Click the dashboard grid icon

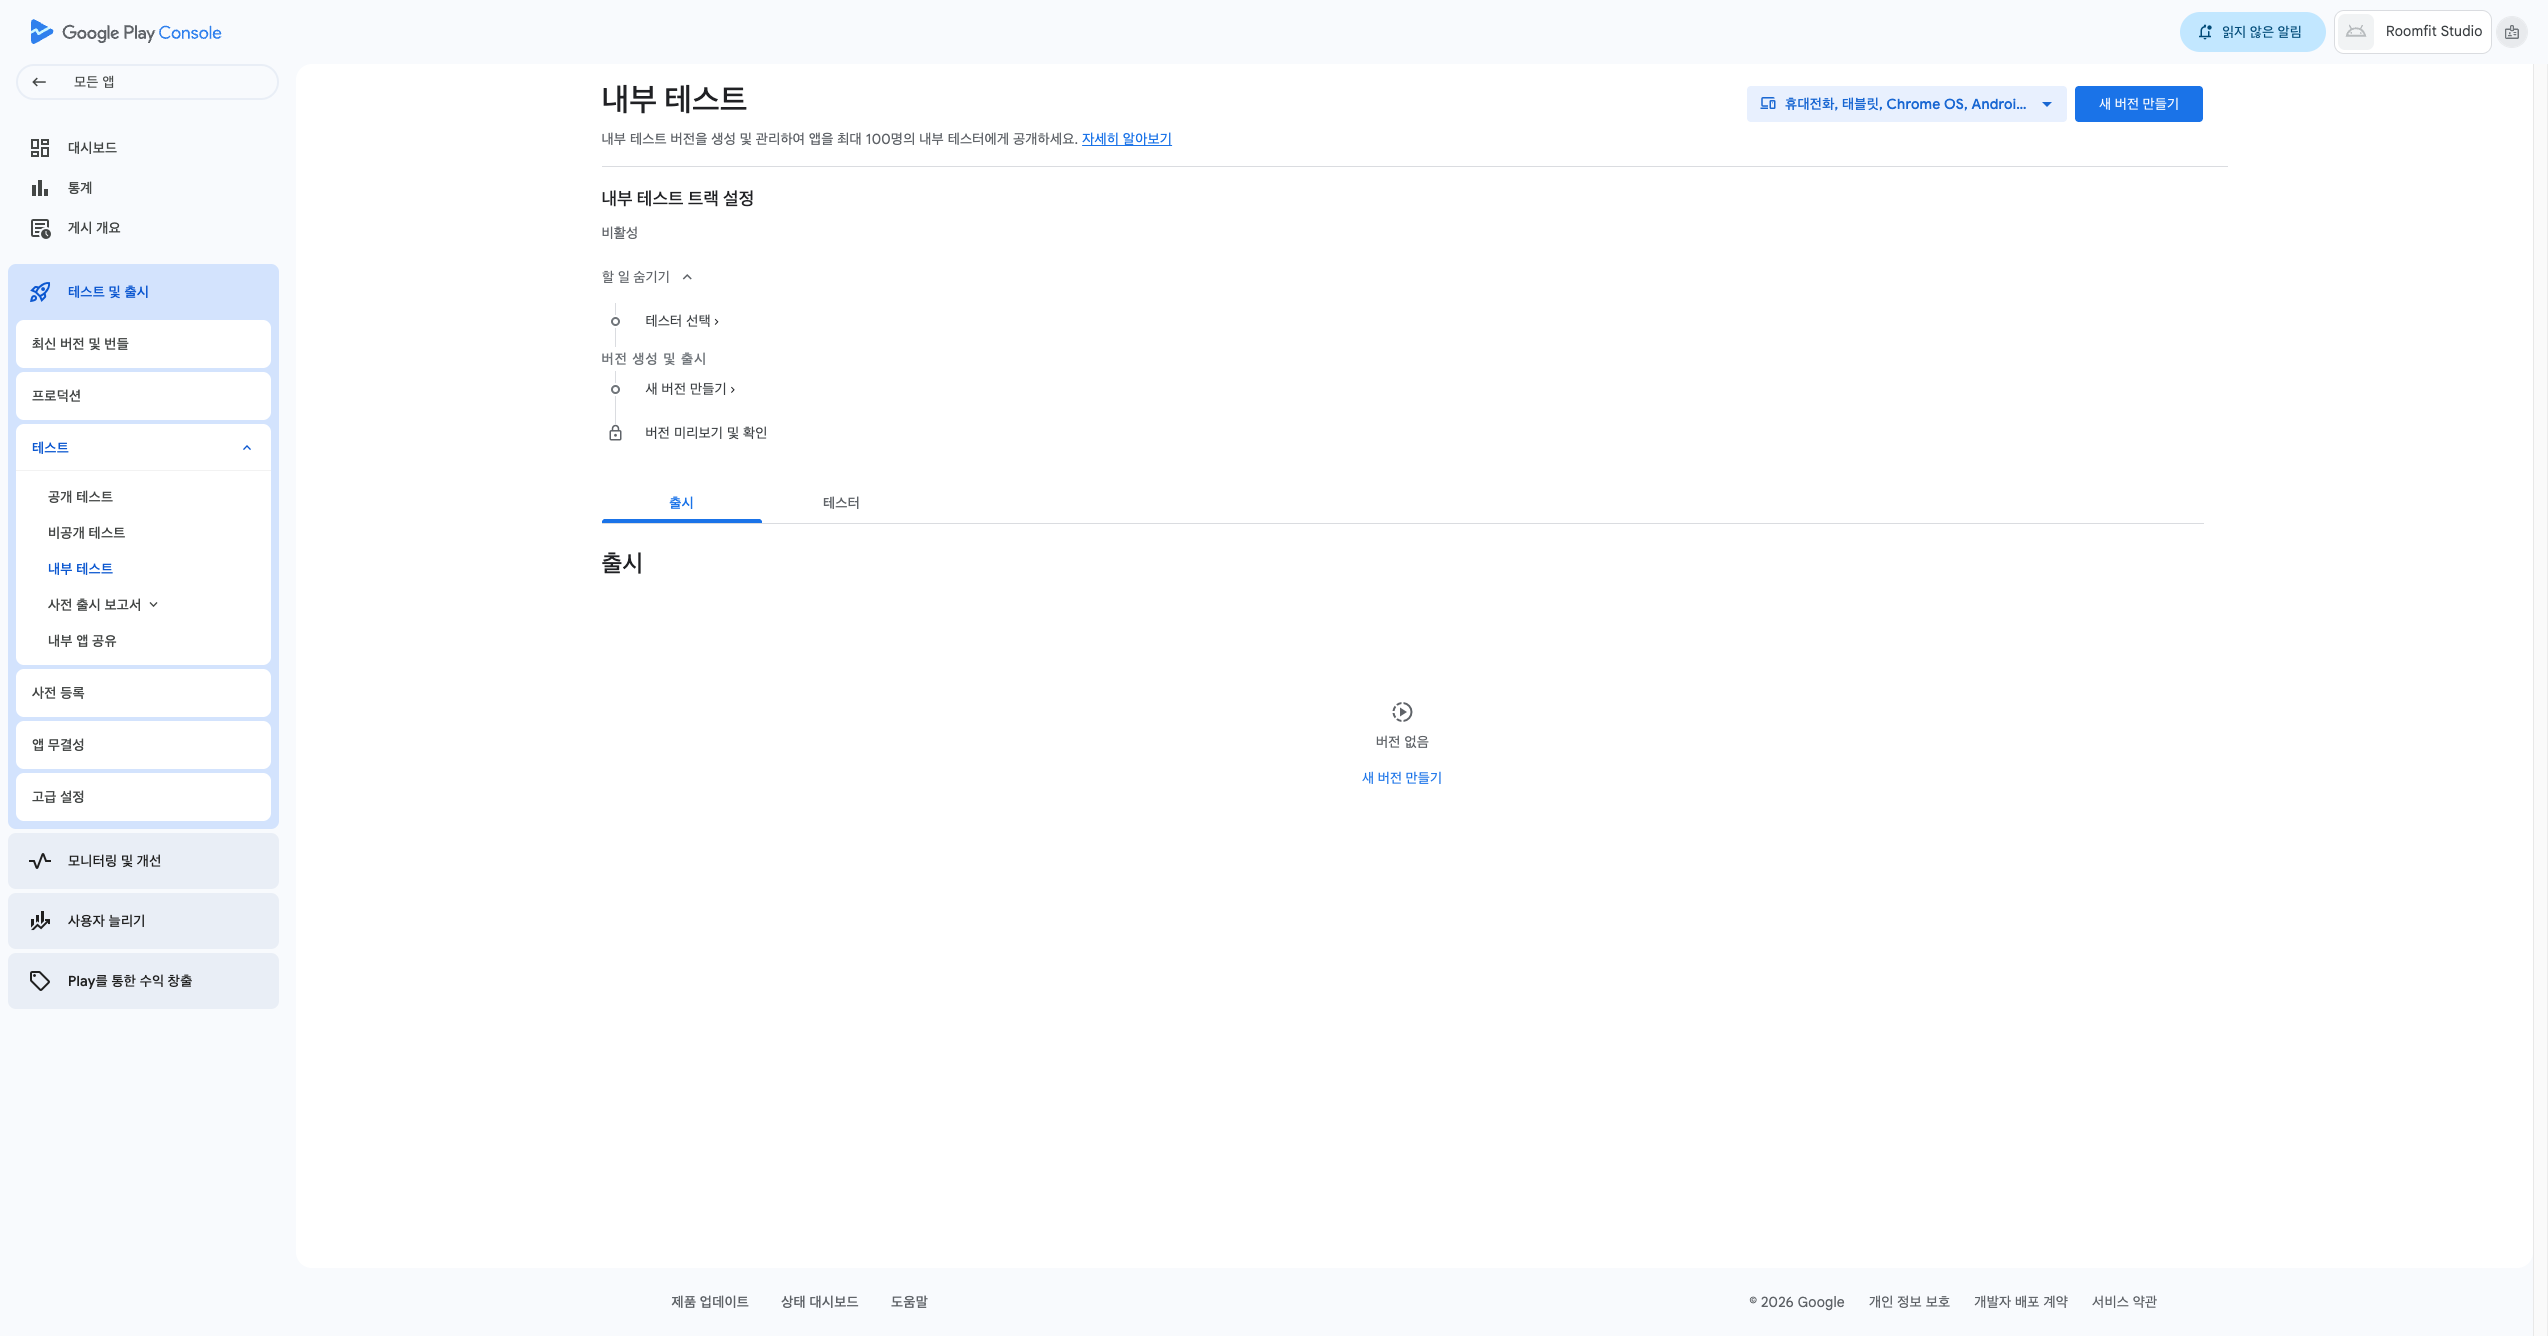coord(40,148)
